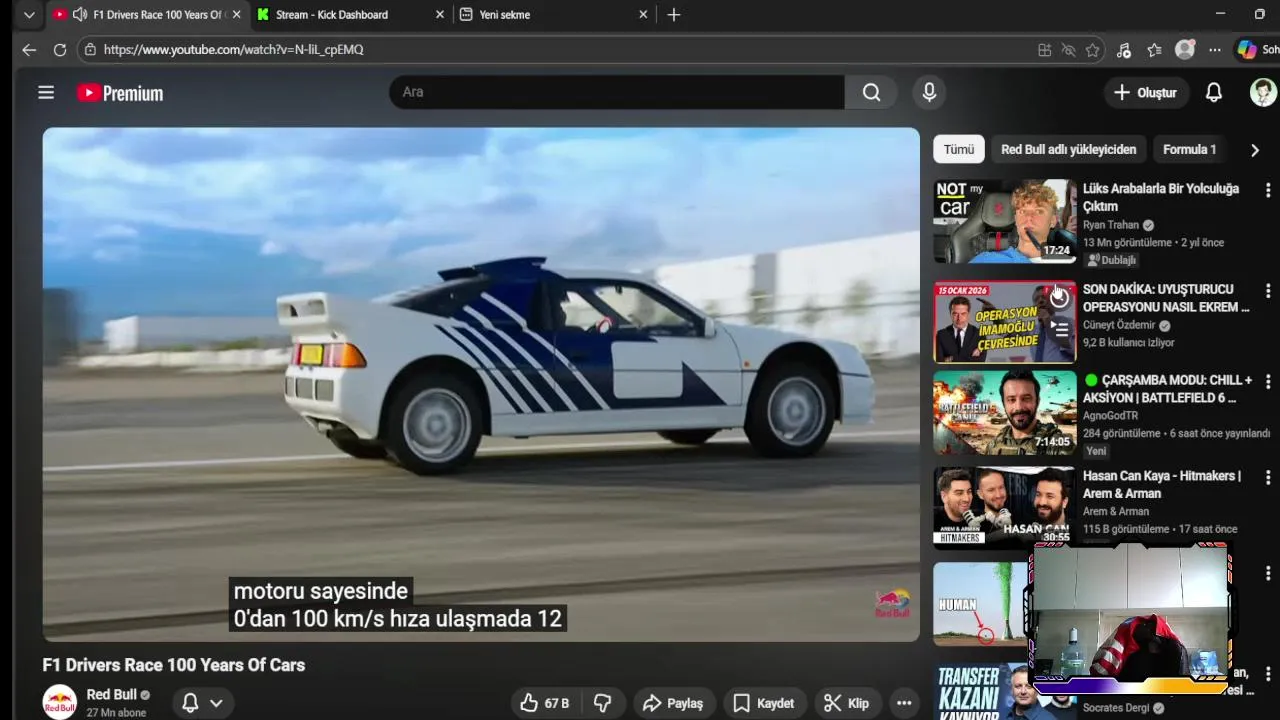Select the Red Bull adlı yükleyiciden chip
The width and height of the screenshot is (1280, 720).
1068,149
